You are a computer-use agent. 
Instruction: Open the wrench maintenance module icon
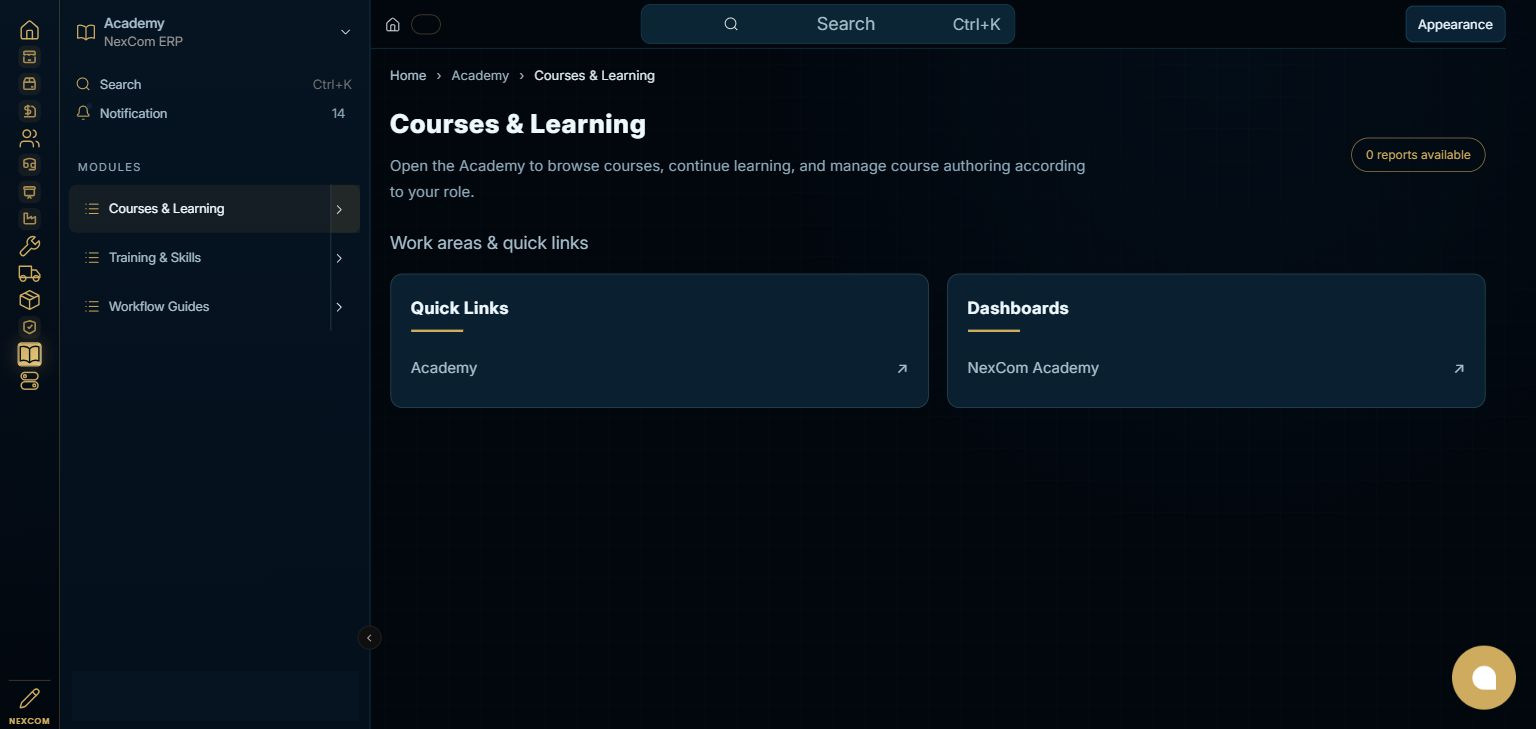pyautogui.click(x=29, y=246)
